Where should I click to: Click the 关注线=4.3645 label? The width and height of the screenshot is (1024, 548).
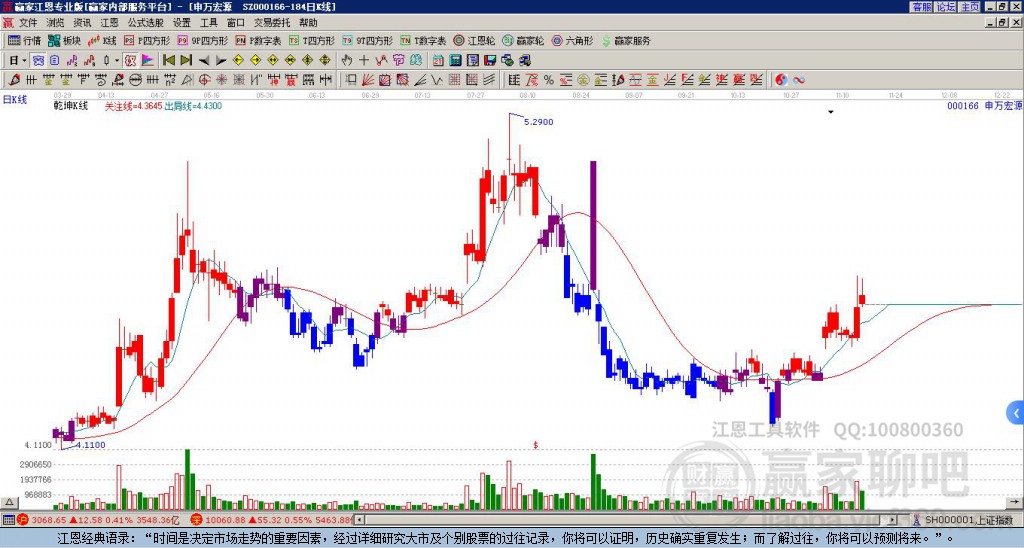(133, 106)
